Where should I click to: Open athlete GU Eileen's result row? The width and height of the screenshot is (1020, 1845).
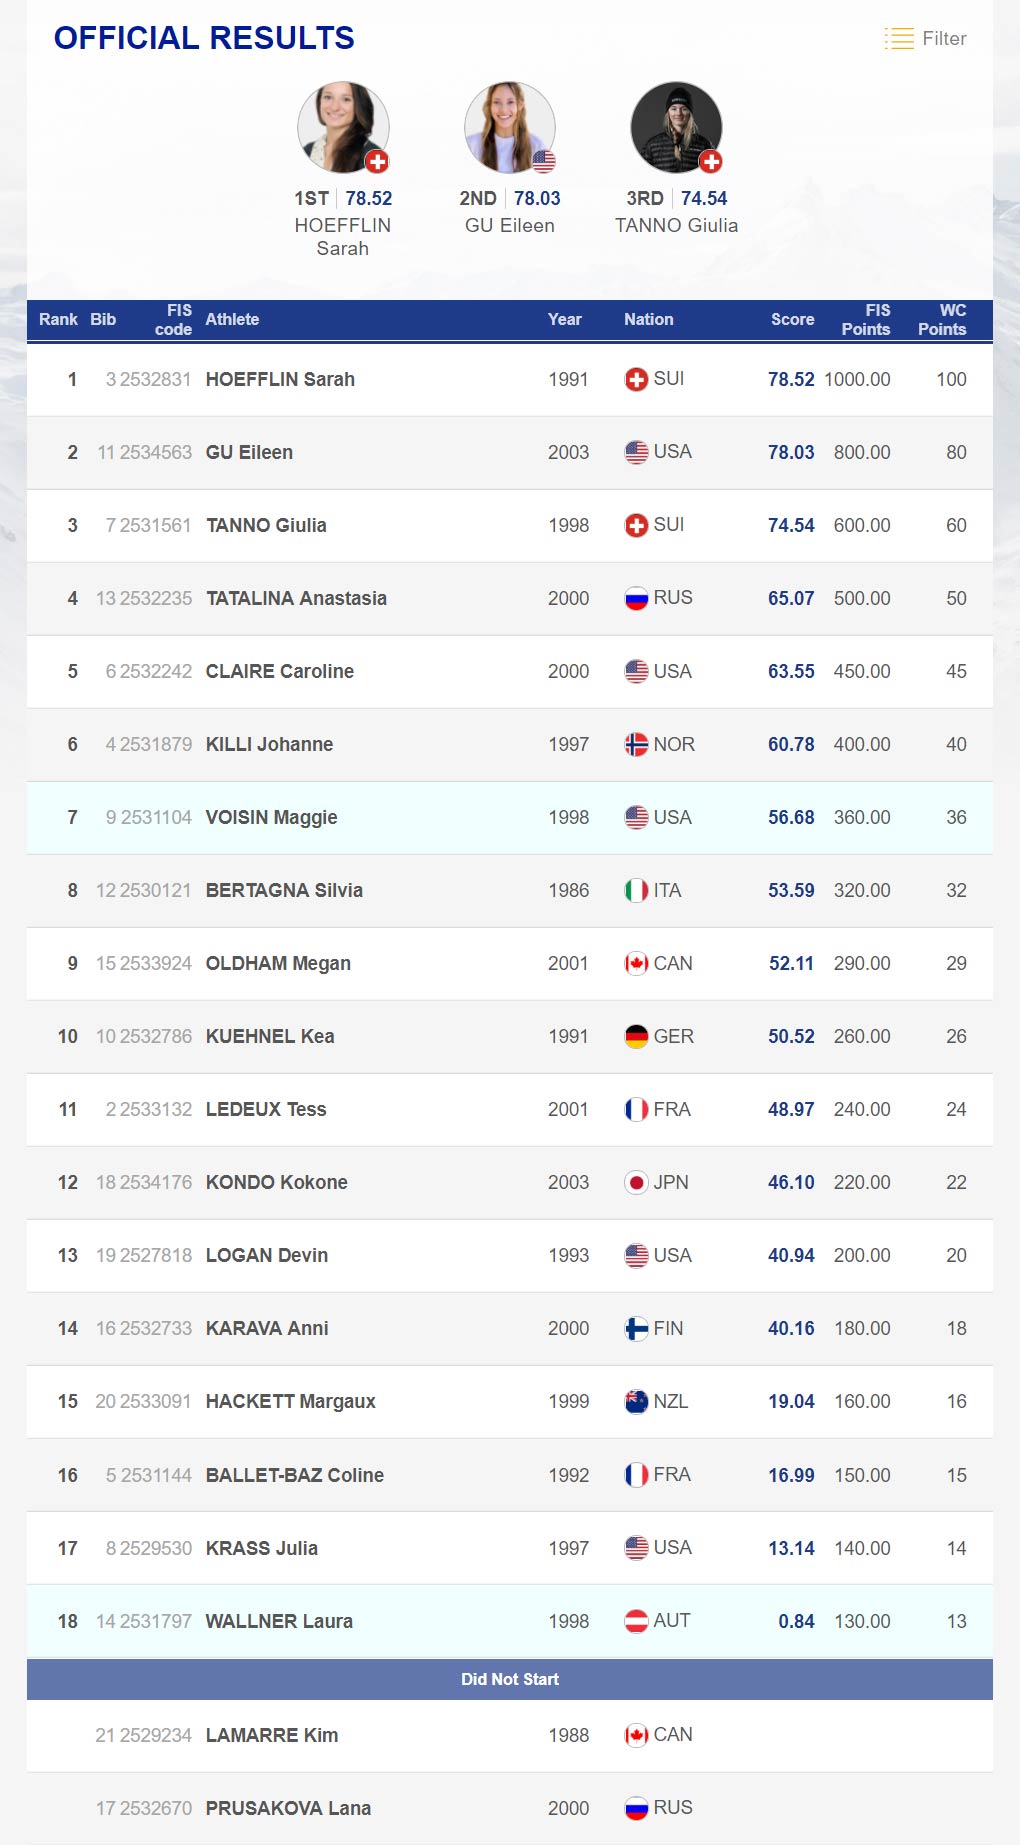pos(249,453)
